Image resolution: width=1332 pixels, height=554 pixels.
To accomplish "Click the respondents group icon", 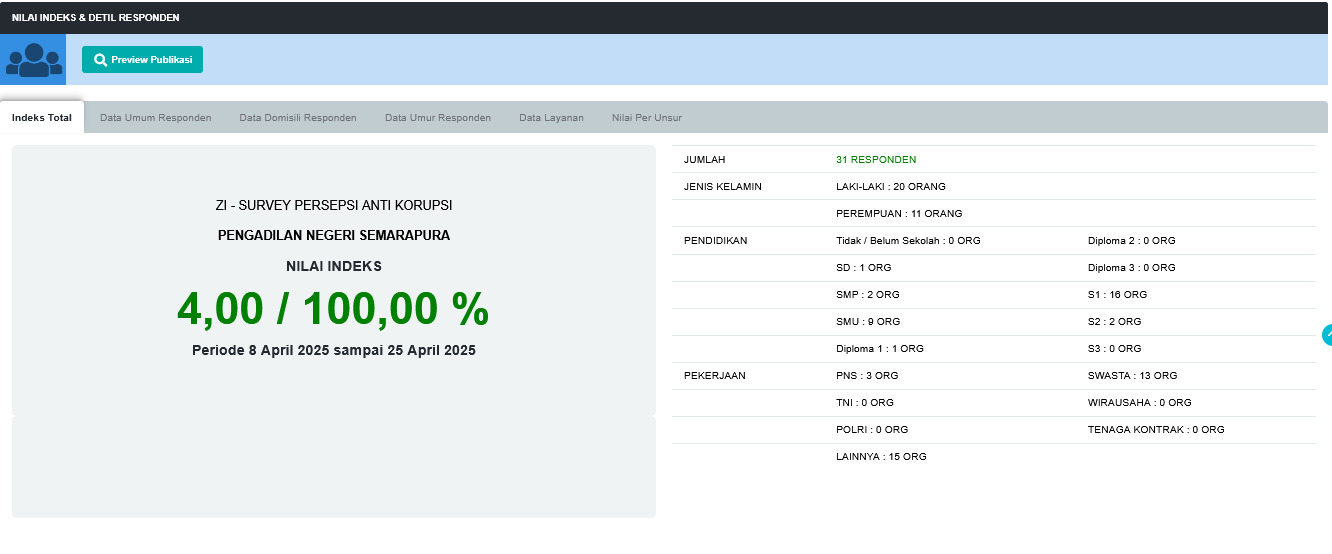I will click(33, 60).
